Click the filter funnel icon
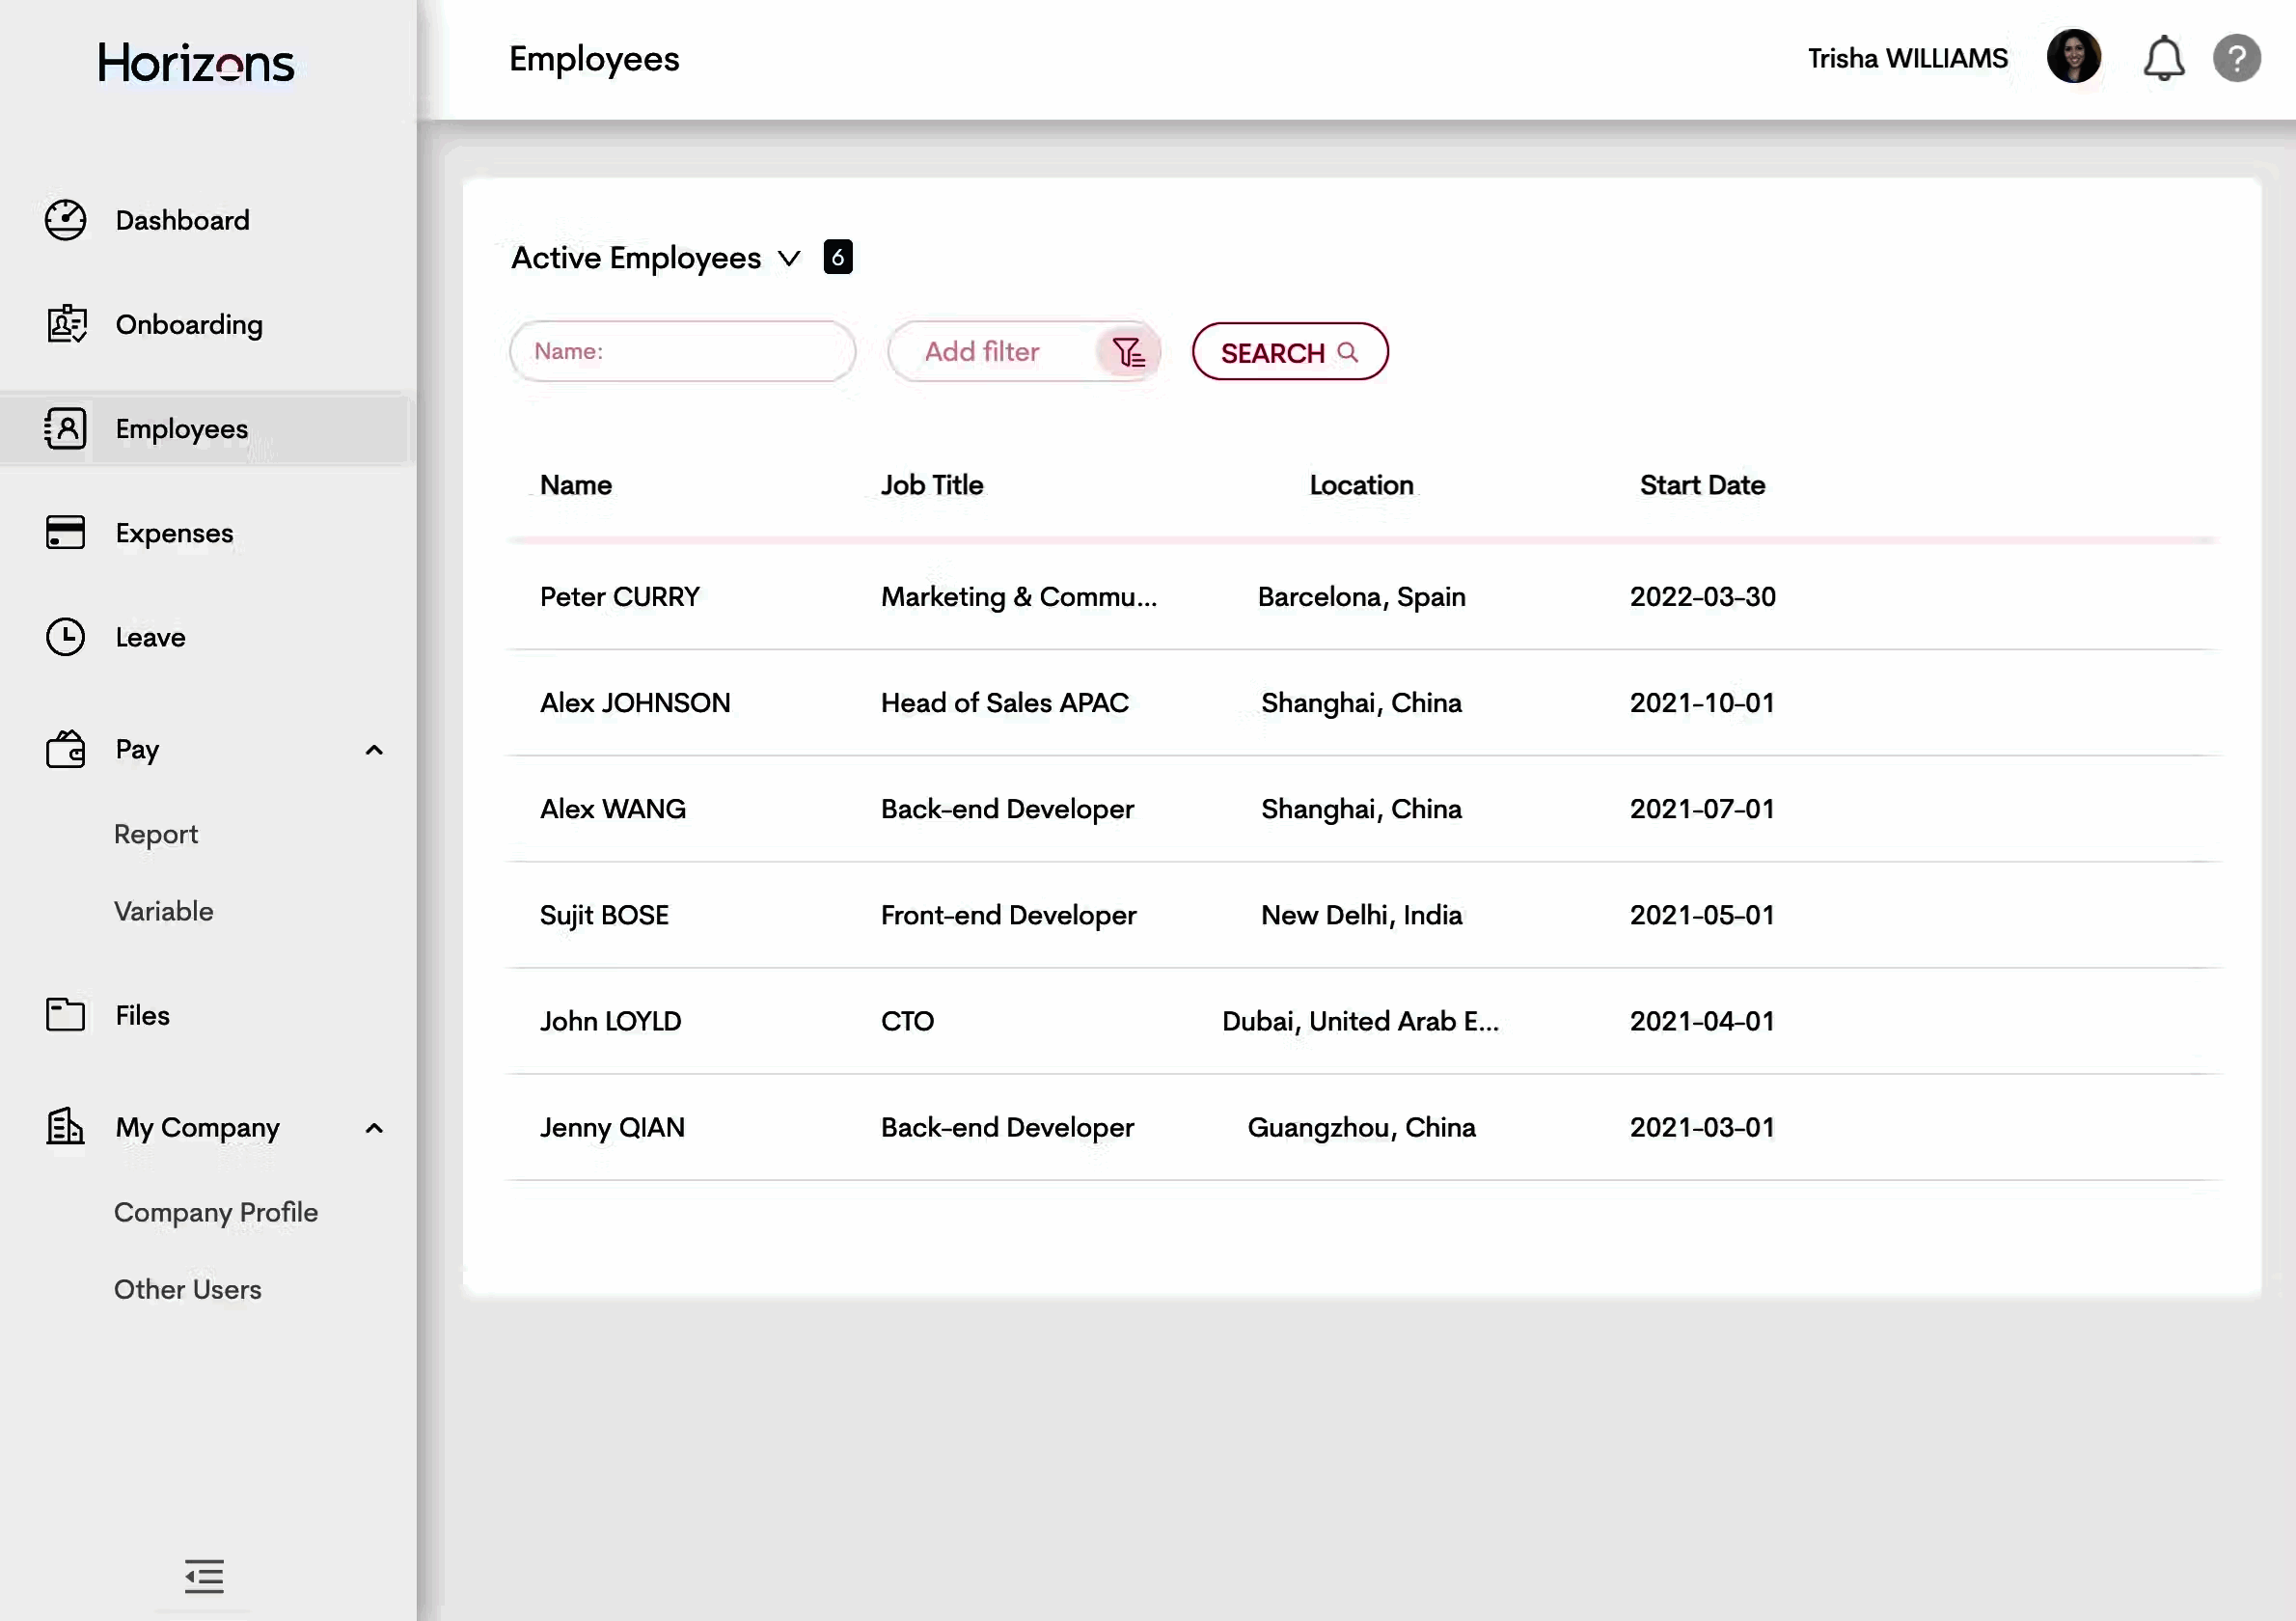Screen dimensions: 2296x1621 1128,352
